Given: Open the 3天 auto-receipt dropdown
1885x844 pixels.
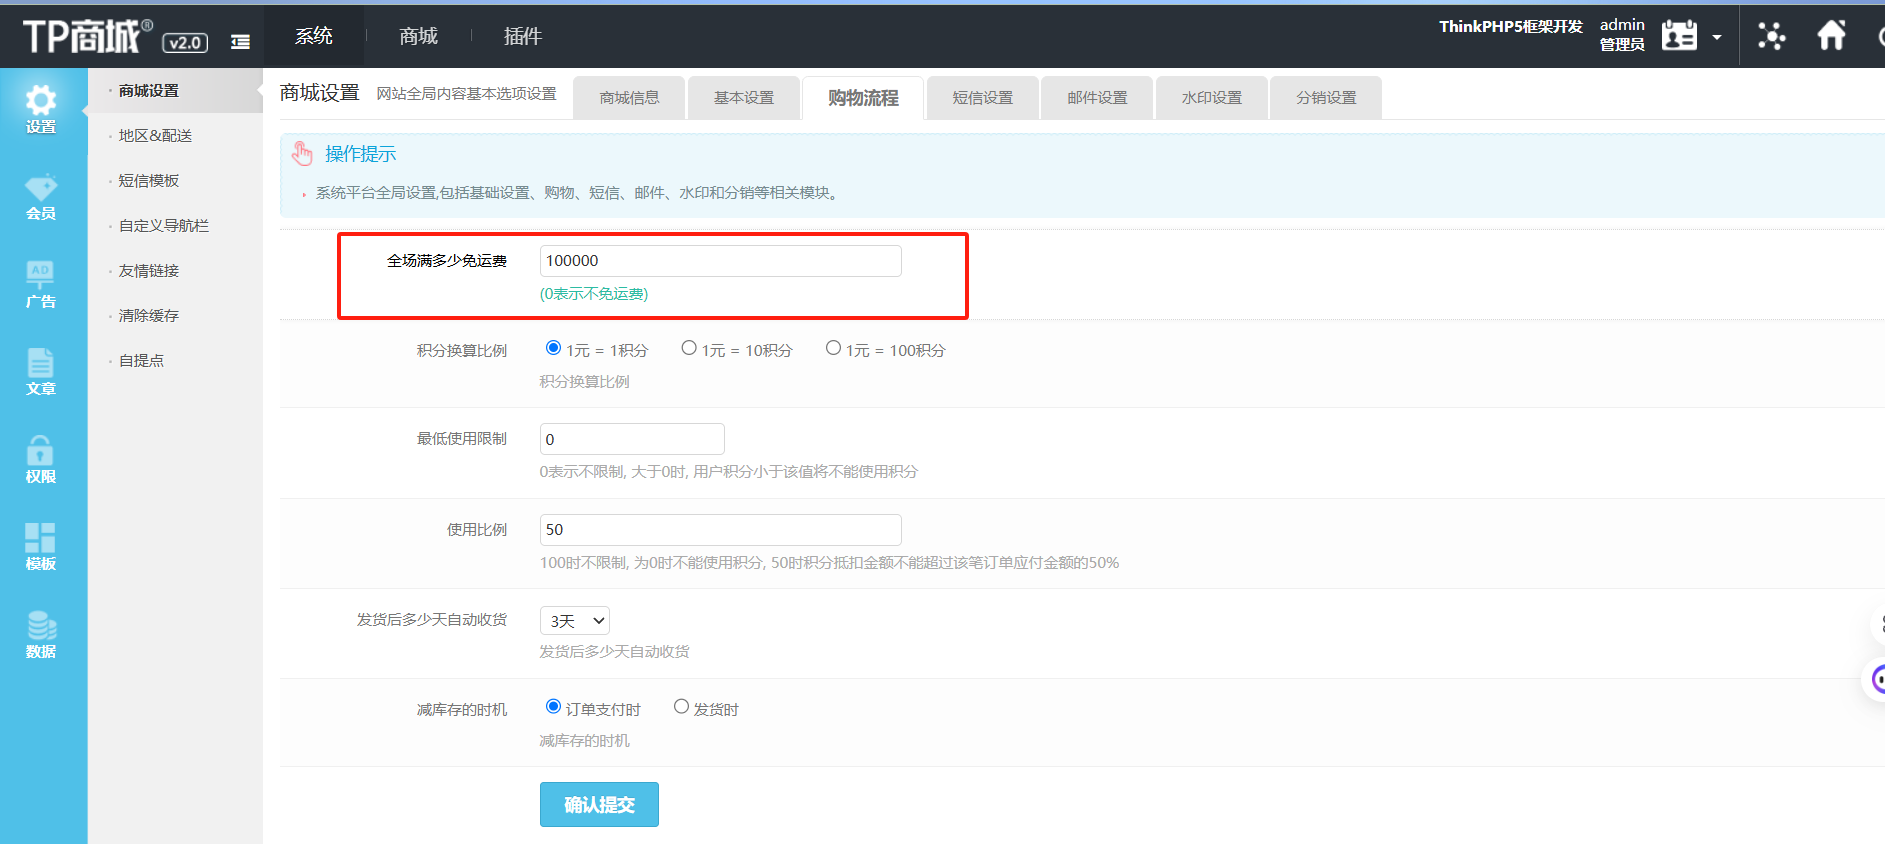Looking at the screenshot, I should (575, 621).
